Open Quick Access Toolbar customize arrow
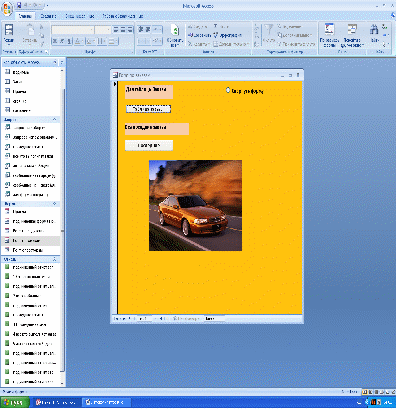This screenshot has height=409, width=397. (x=47, y=5)
